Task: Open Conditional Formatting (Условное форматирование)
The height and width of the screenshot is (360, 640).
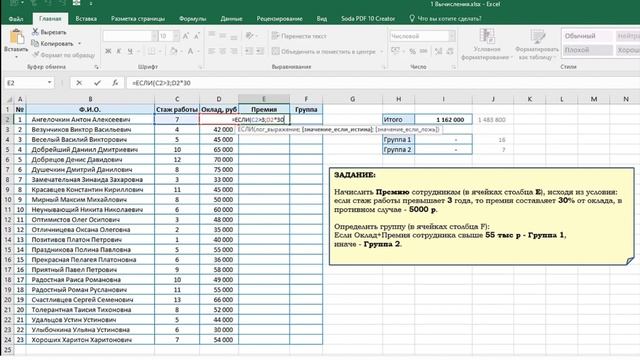Action: pyautogui.click(x=487, y=45)
